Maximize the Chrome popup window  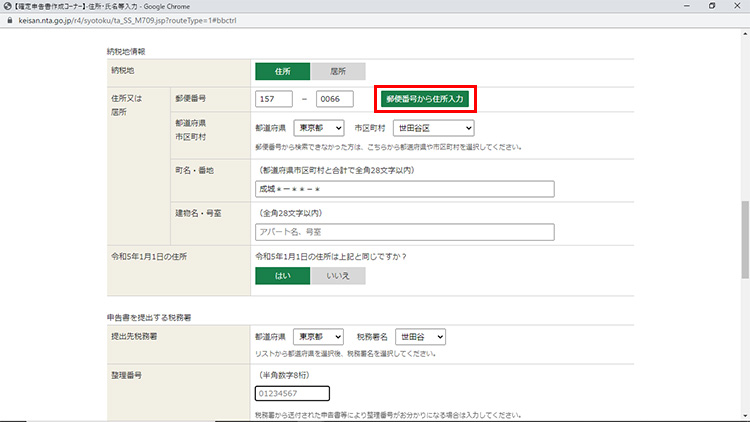pos(711,5)
